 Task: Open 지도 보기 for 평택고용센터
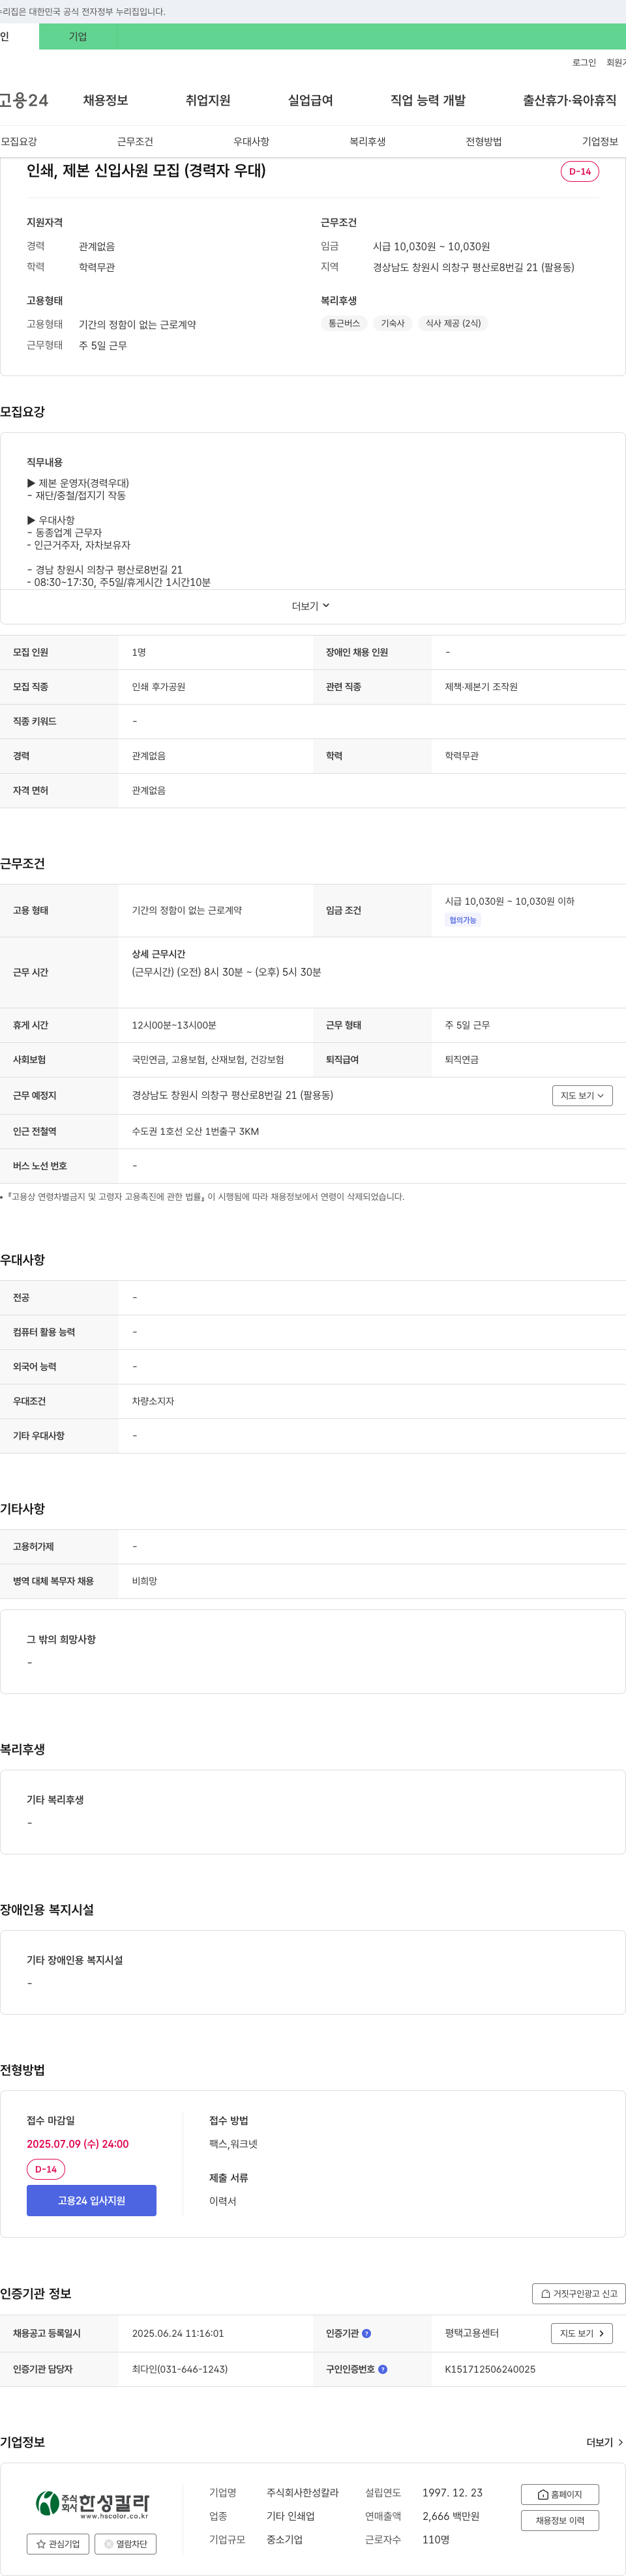click(582, 2333)
